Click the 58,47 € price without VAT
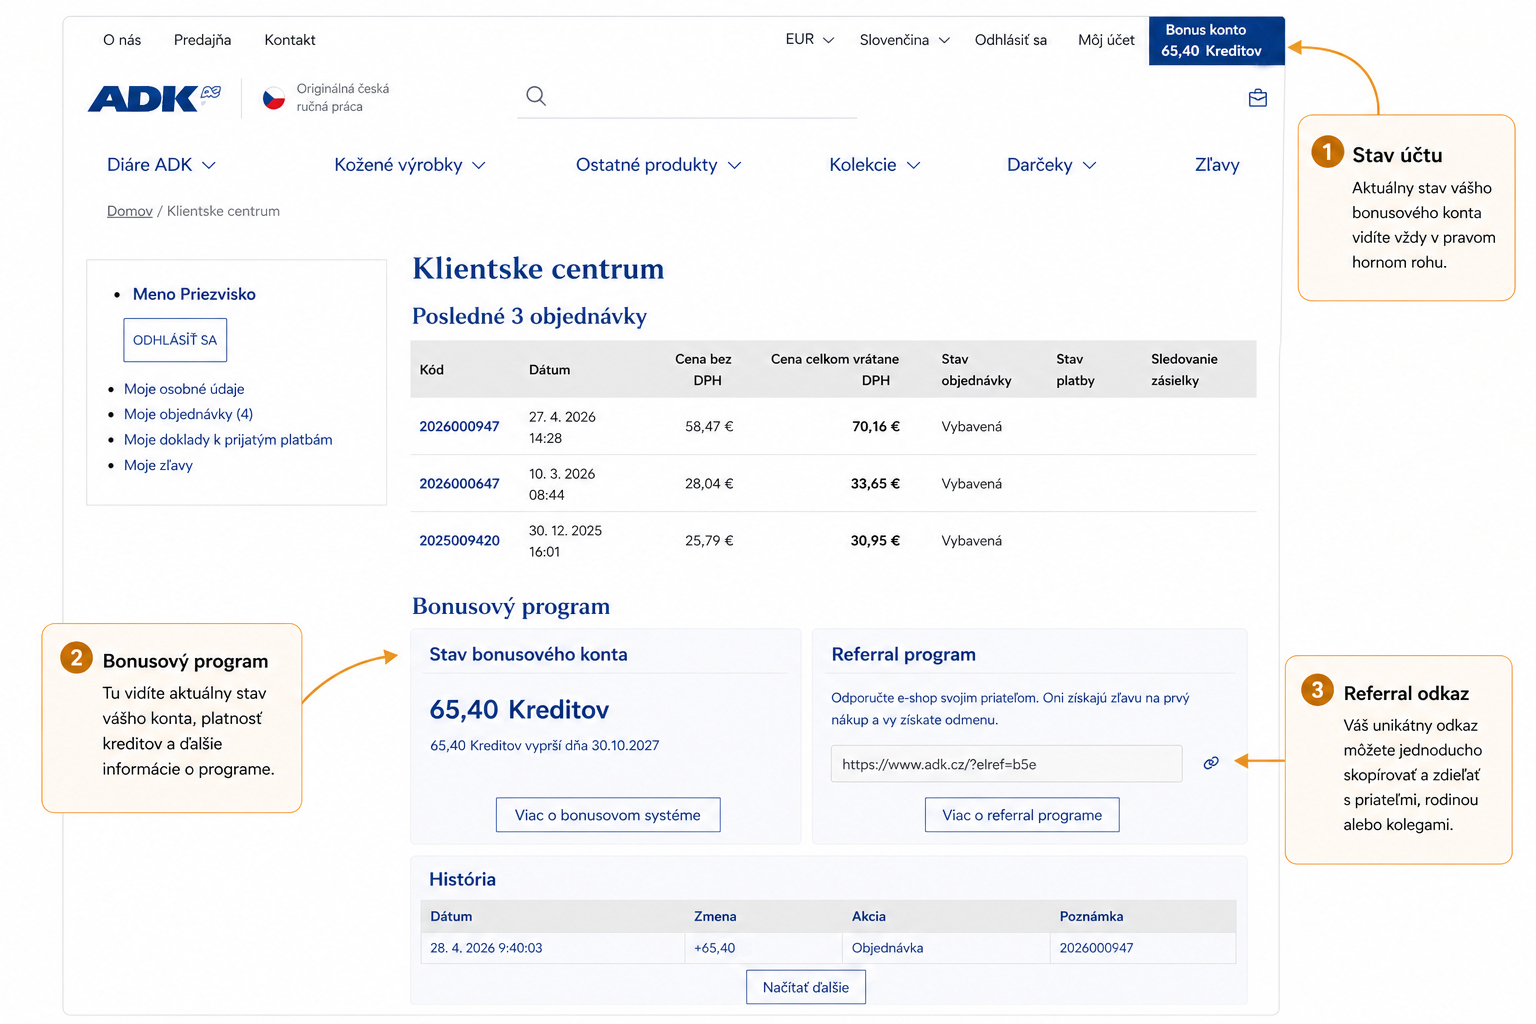This screenshot has width=1536, height=1024. (709, 427)
